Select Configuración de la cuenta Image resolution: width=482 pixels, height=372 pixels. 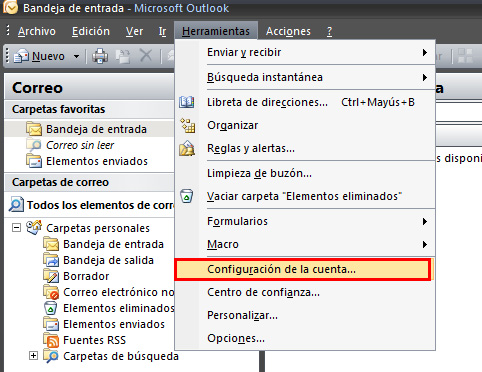pyautogui.click(x=303, y=269)
